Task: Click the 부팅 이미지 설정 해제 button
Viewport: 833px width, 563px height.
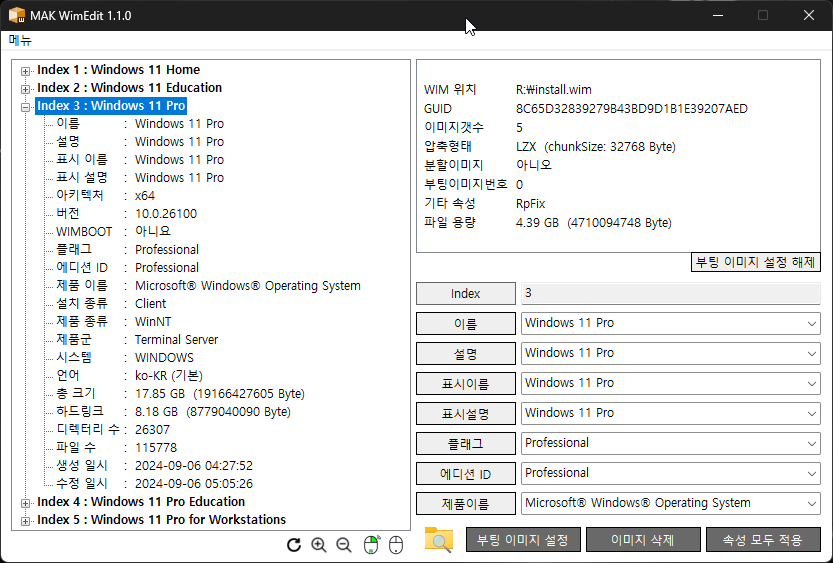Action: (x=755, y=262)
